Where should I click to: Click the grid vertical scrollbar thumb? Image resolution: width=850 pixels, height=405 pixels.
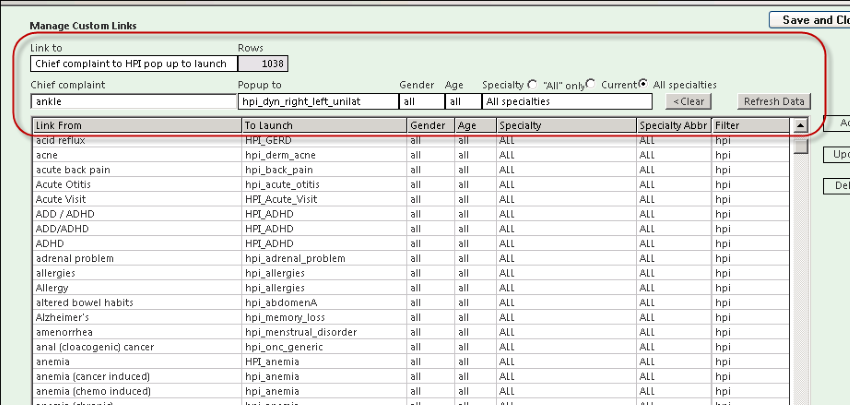[800, 146]
